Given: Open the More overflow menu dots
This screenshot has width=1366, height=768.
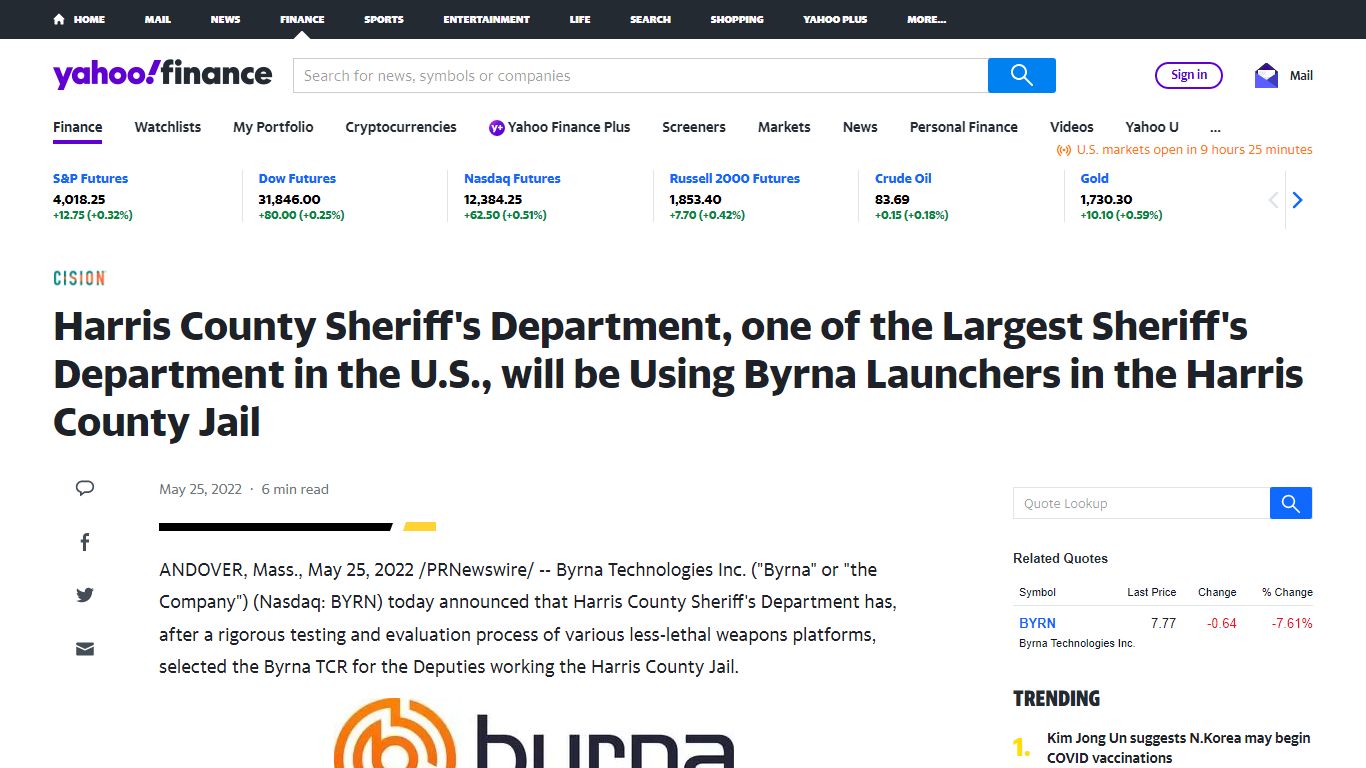Looking at the screenshot, I should point(1215,127).
